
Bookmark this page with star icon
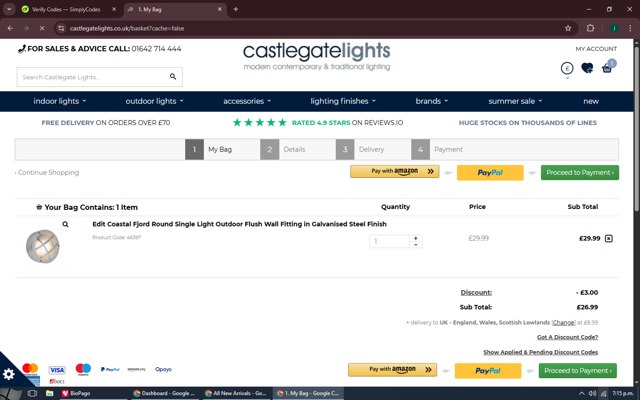(568, 28)
